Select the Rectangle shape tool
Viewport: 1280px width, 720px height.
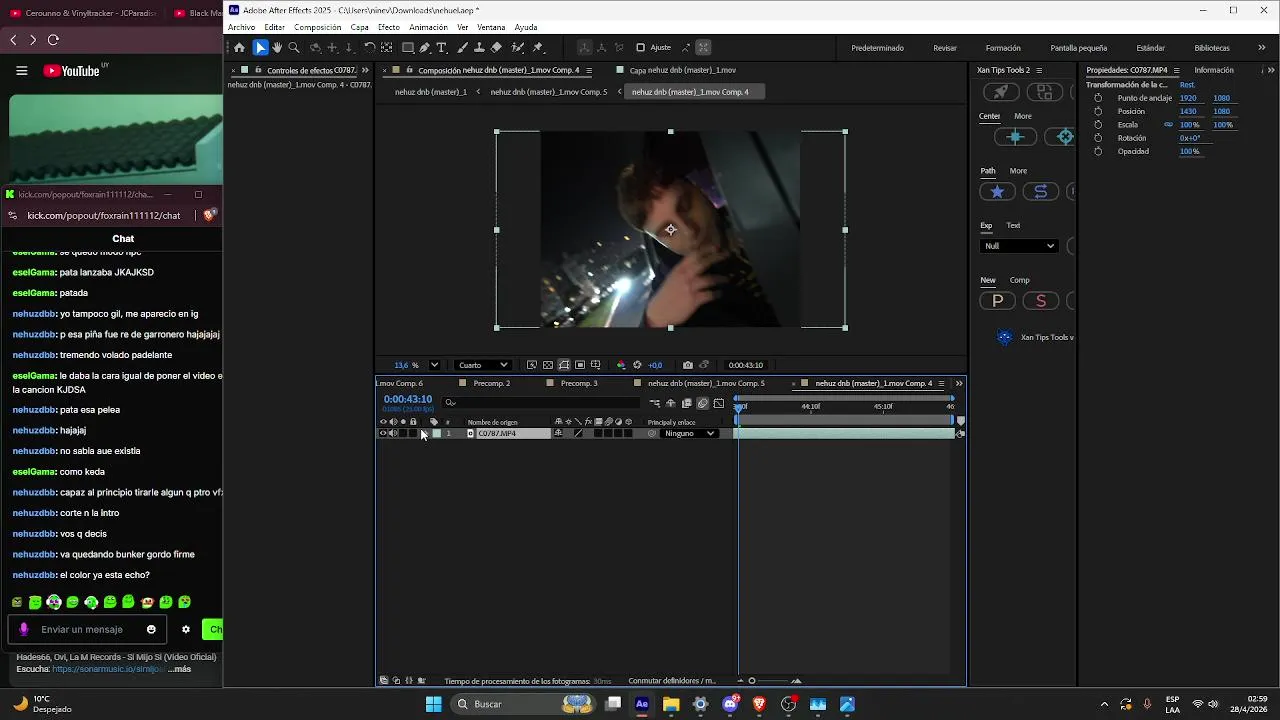point(408,47)
